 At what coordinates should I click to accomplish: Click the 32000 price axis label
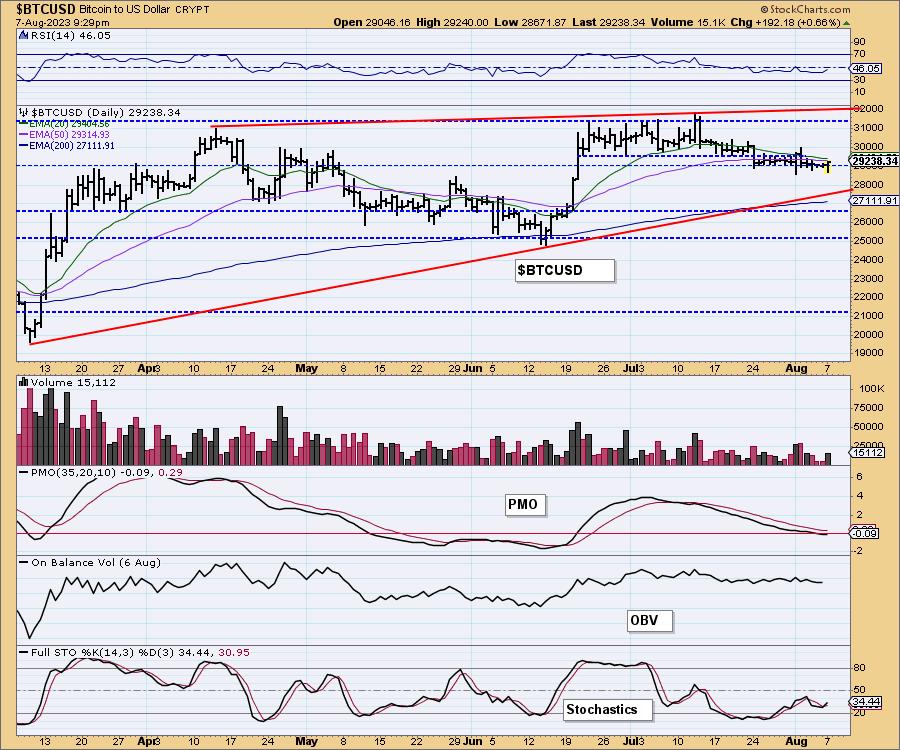click(x=868, y=108)
